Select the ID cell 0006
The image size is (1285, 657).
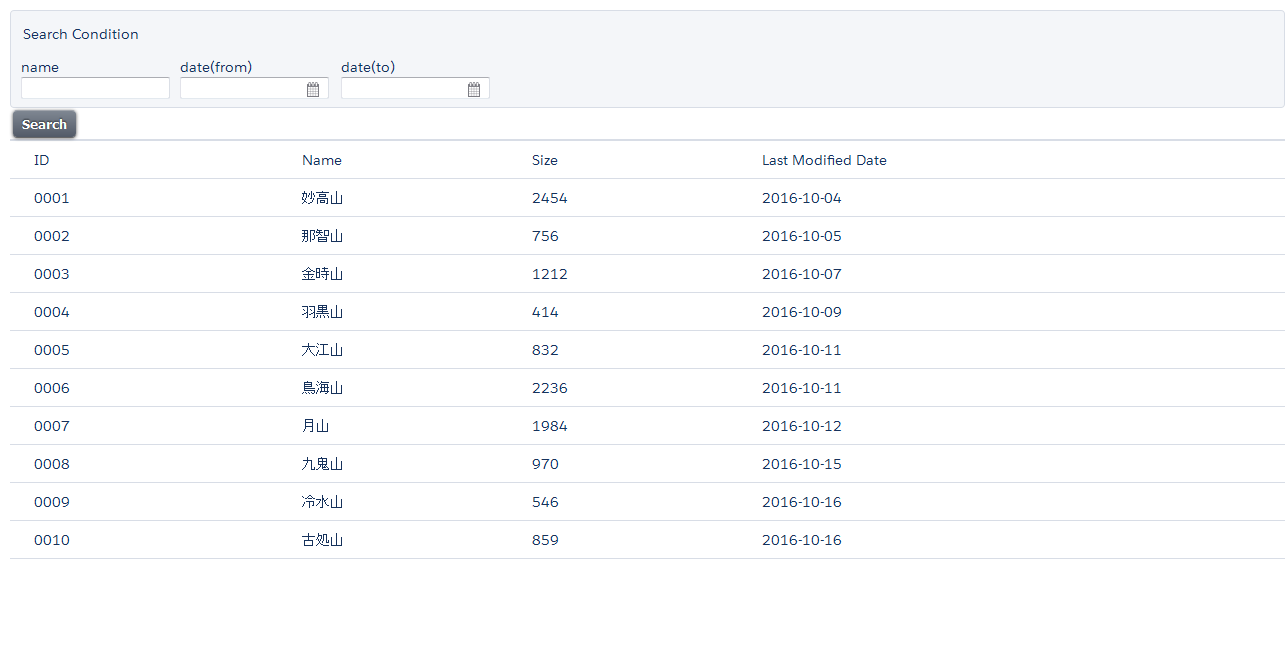point(52,388)
